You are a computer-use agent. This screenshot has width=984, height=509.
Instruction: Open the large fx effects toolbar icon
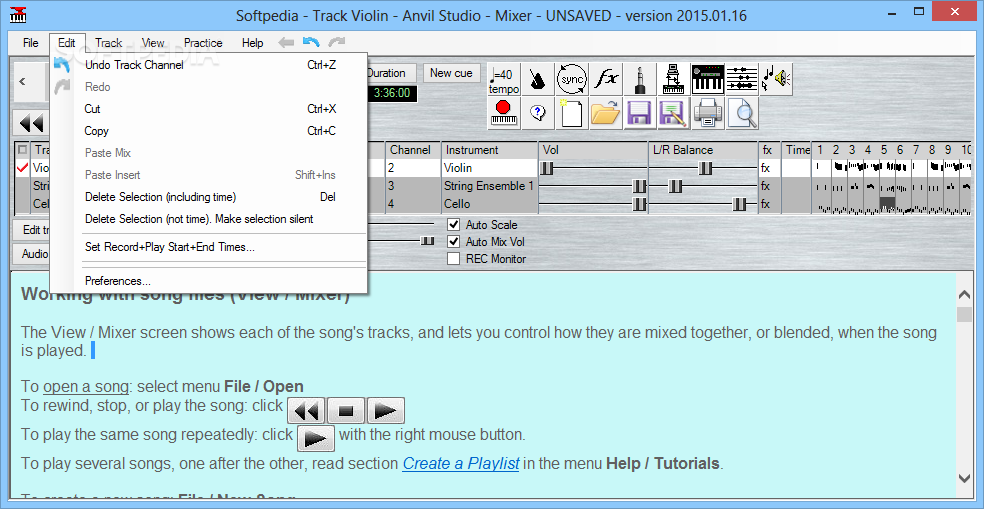click(606, 80)
